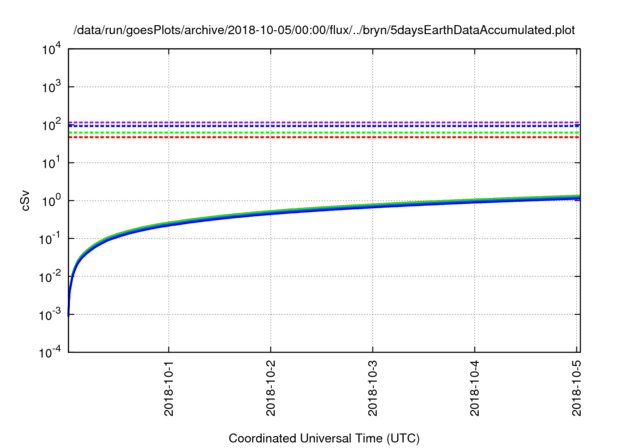Viewport: 640px width, 448px height.
Task: Click the green dashed threshold line
Action: [324, 133]
